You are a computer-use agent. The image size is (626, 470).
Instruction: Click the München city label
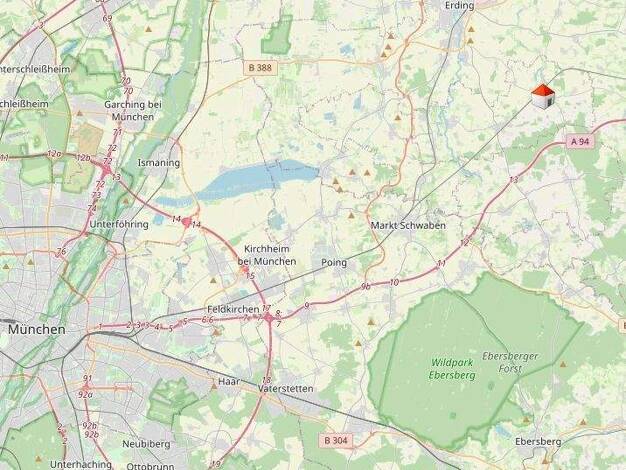(37, 329)
